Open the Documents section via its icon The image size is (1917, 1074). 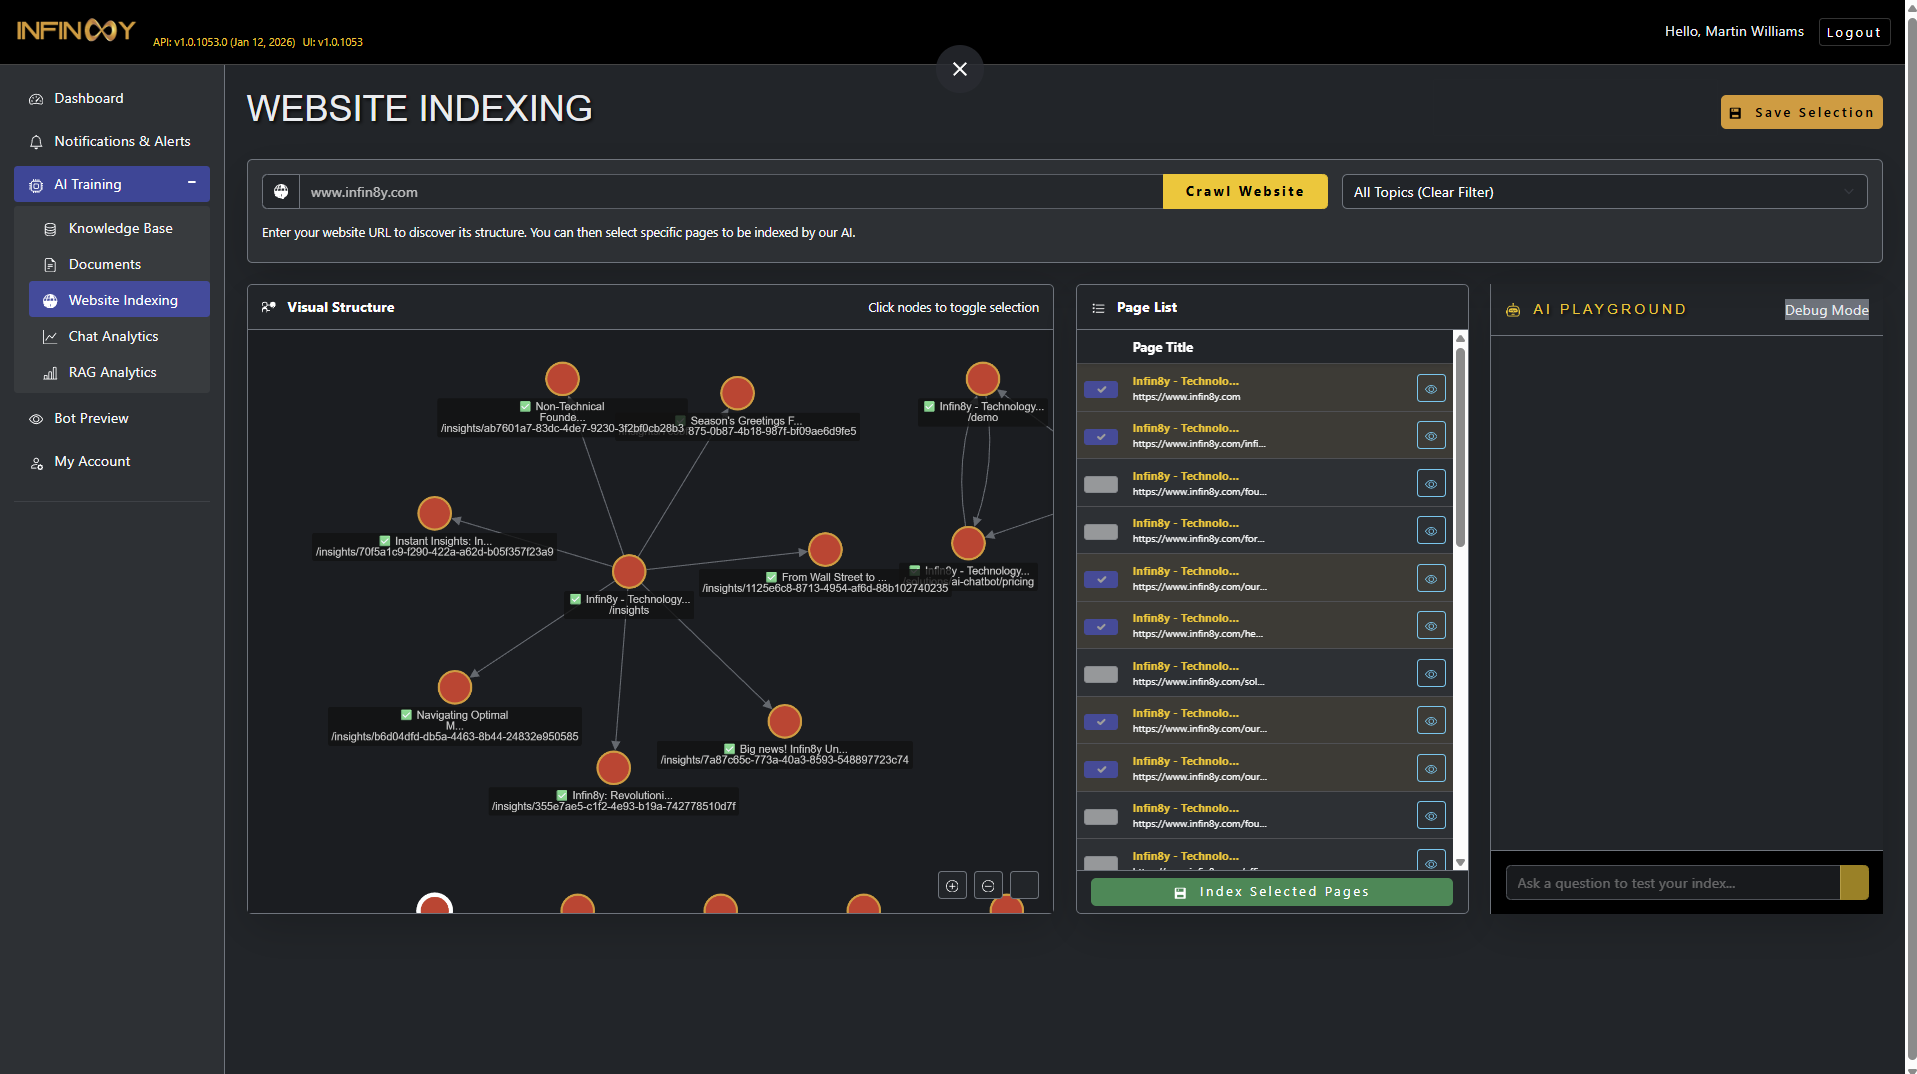coord(50,264)
